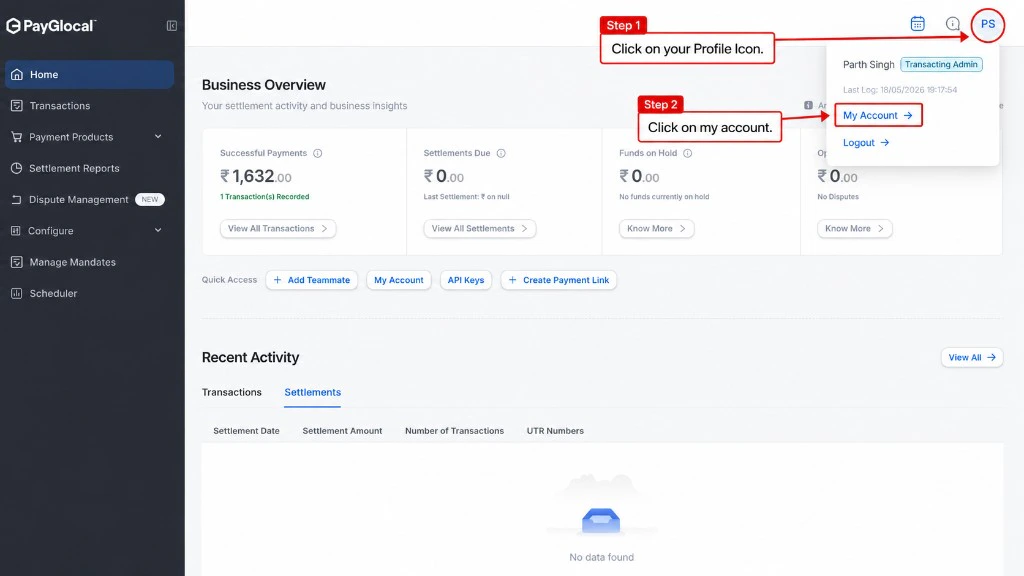Click View All in Recent Activity

(972, 357)
